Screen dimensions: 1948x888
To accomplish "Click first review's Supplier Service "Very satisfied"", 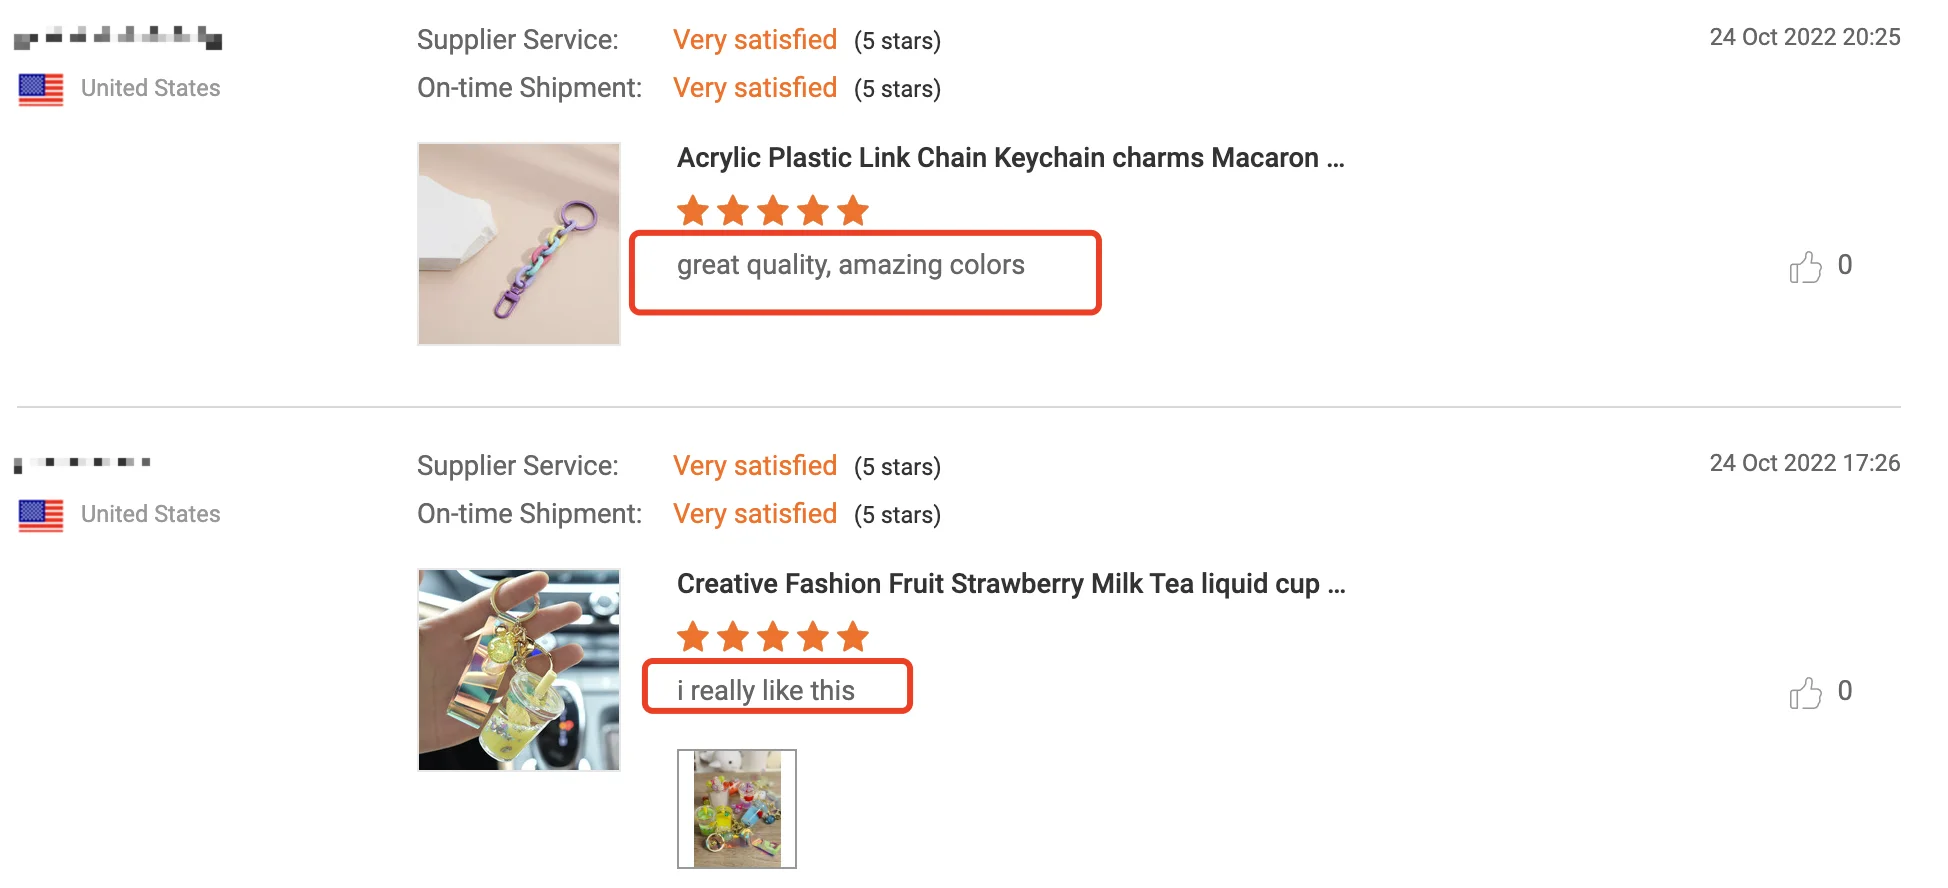I will 755,40.
